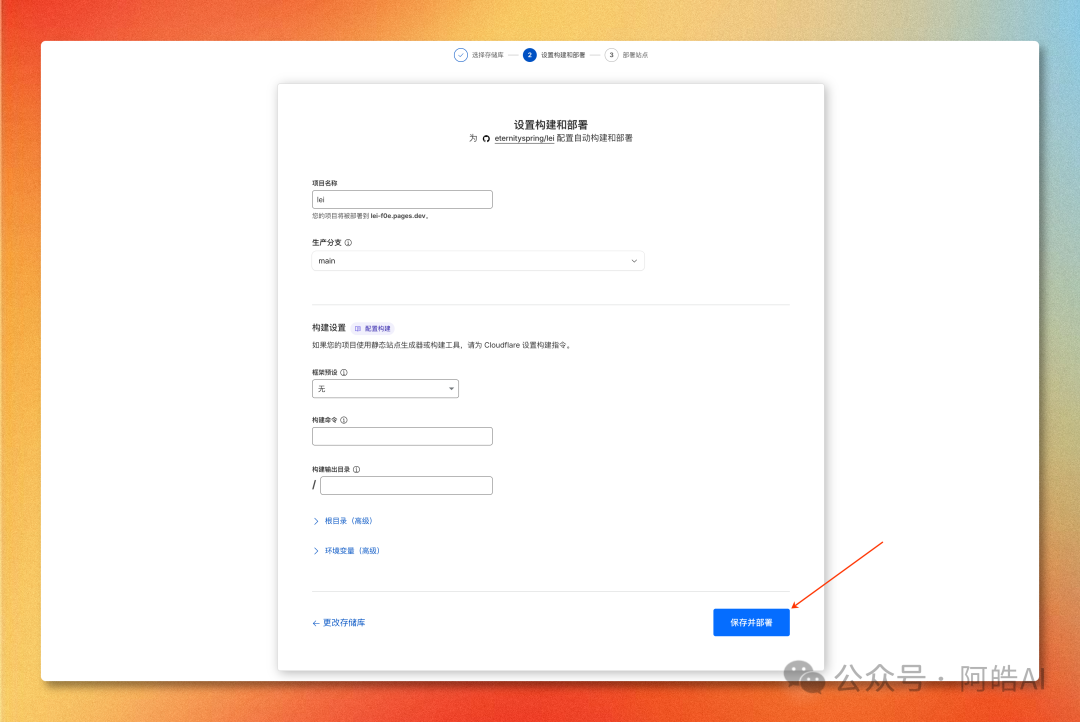Click the GitHub icon beside repository name

[x=486, y=138]
